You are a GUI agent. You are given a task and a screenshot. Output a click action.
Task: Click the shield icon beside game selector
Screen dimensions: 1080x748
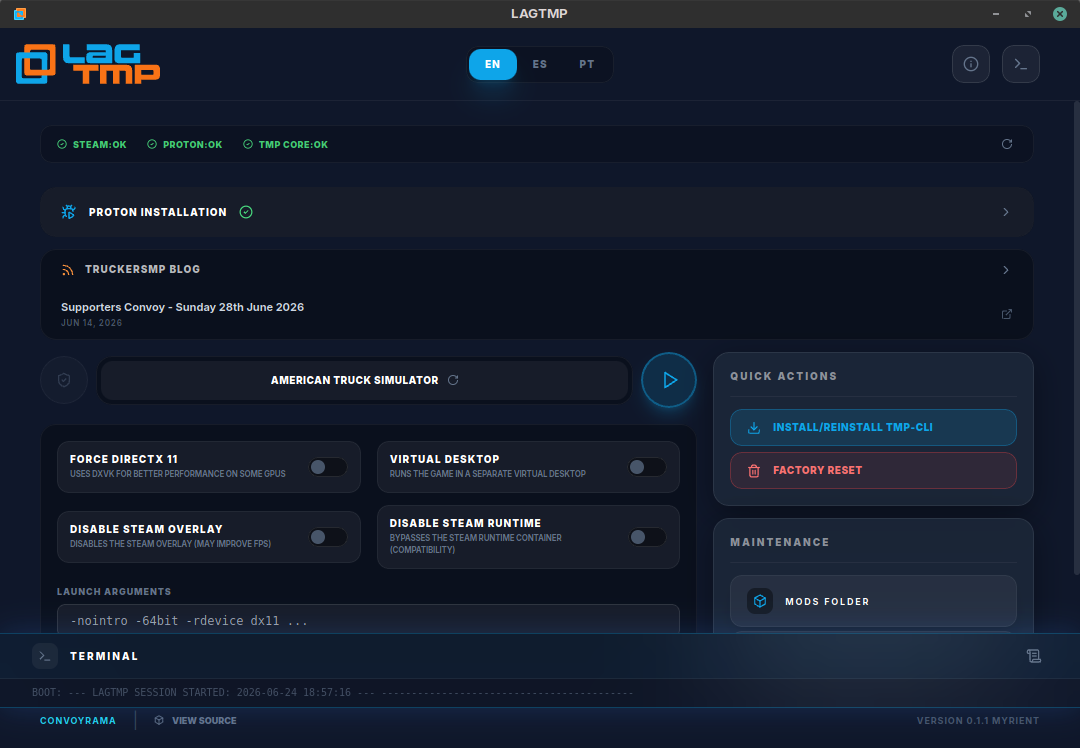pyautogui.click(x=64, y=380)
